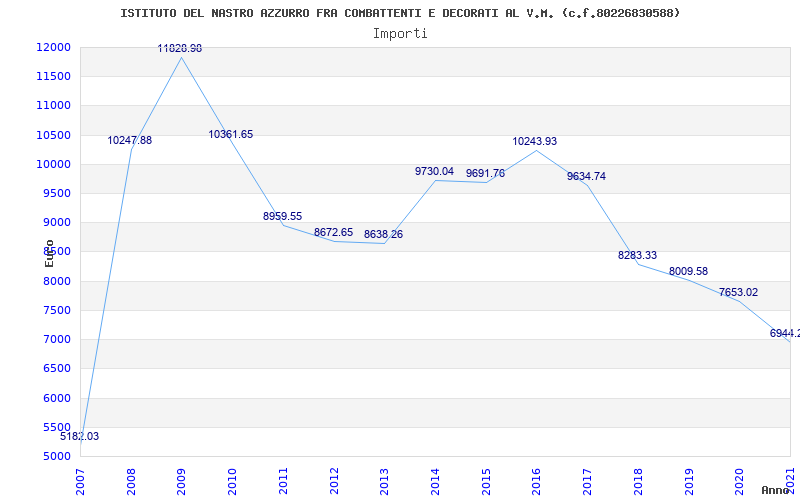
Task: Click the y-axis value 11000
Action: click(x=53, y=106)
